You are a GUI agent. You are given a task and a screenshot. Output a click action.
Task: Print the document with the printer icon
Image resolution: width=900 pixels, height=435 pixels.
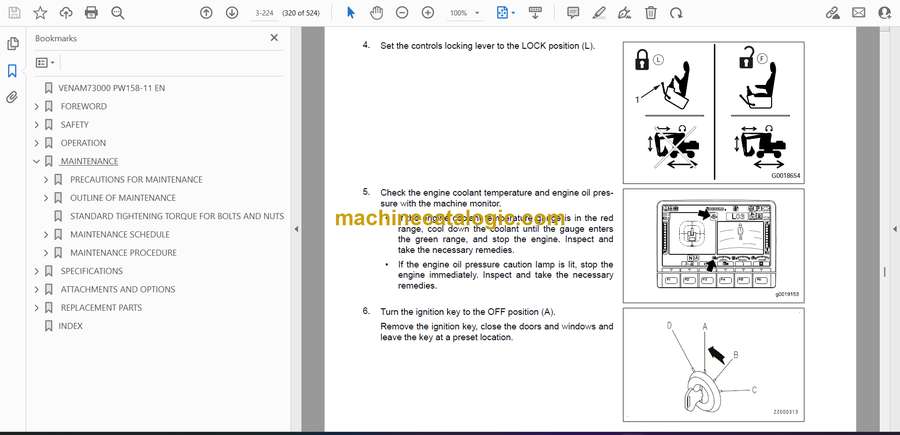tap(91, 13)
